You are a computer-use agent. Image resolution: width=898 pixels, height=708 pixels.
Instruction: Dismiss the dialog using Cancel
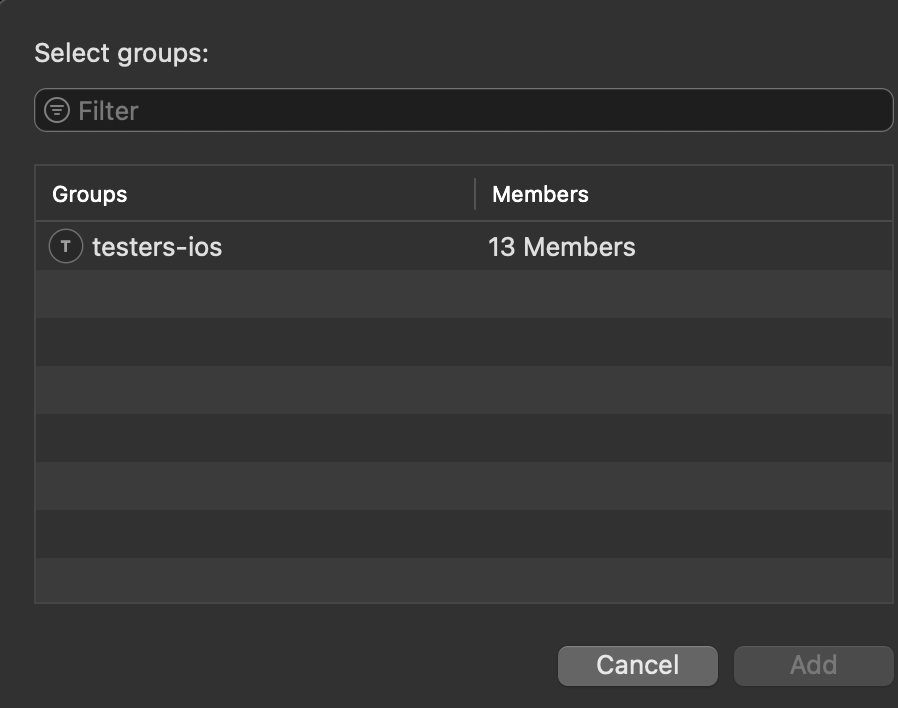click(x=637, y=665)
